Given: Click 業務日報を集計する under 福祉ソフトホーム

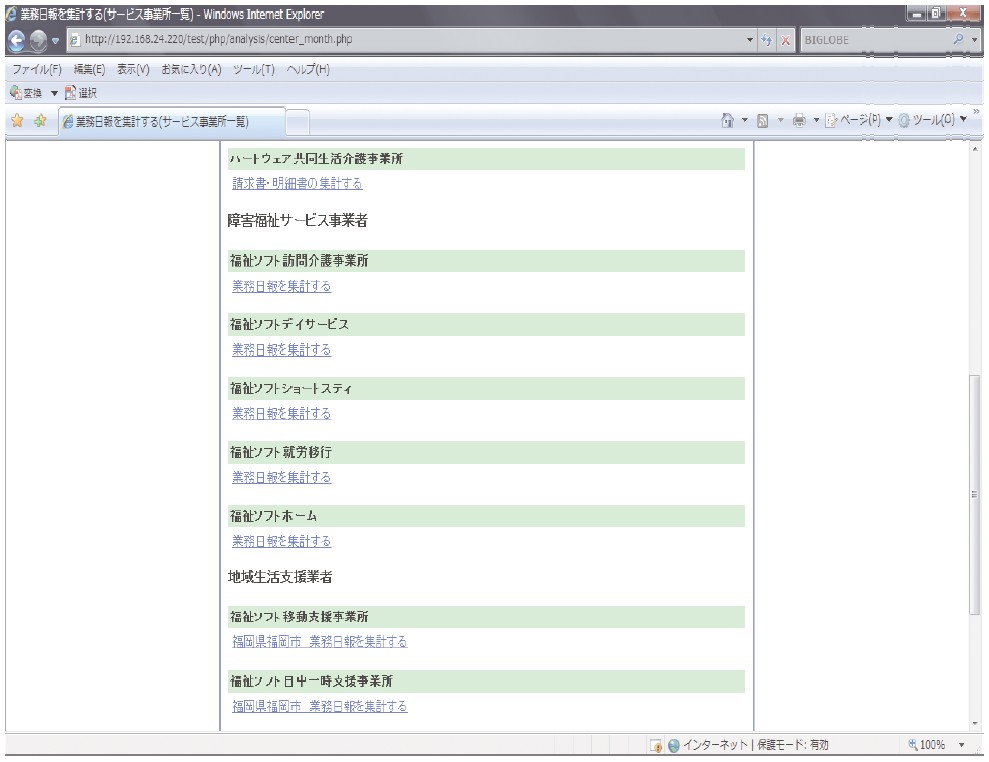Looking at the screenshot, I should [x=281, y=541].
